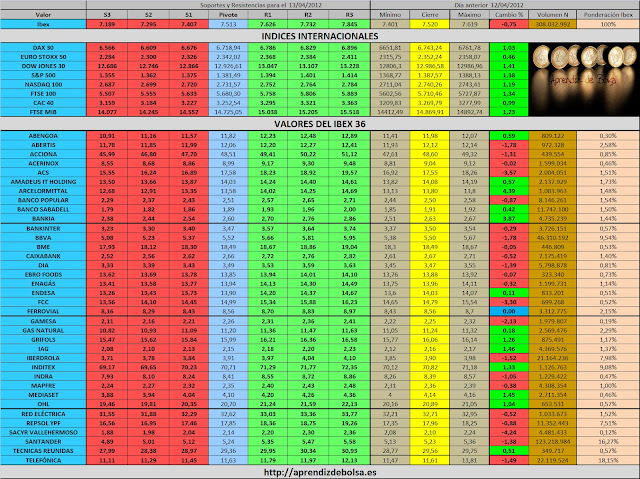640x479 pixels.
Task: Click the FTSE MIB row label
Action: pos(43,112)
